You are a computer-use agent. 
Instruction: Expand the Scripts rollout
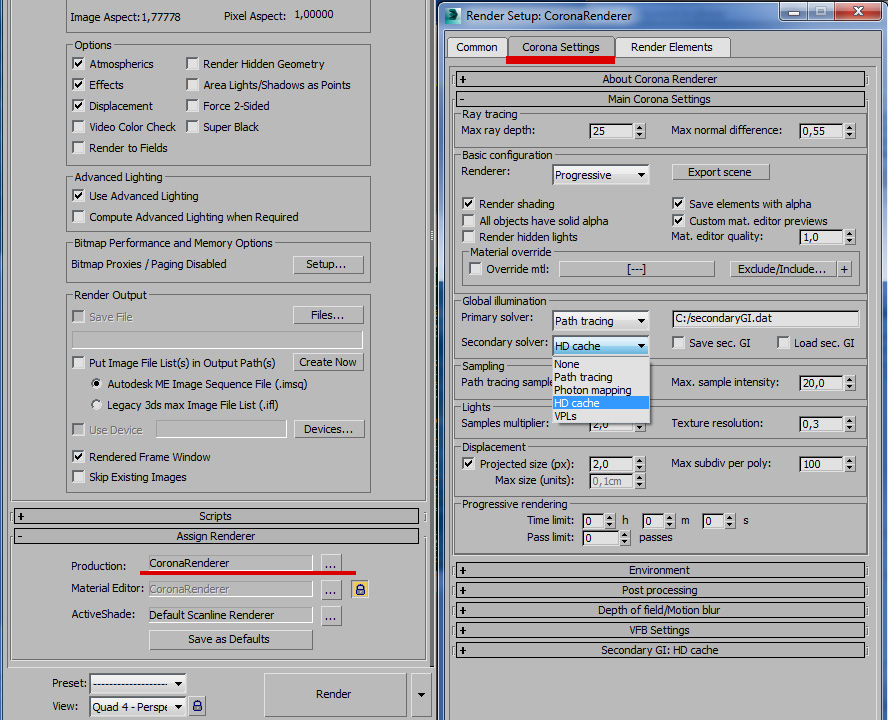[x=215, y=516]
